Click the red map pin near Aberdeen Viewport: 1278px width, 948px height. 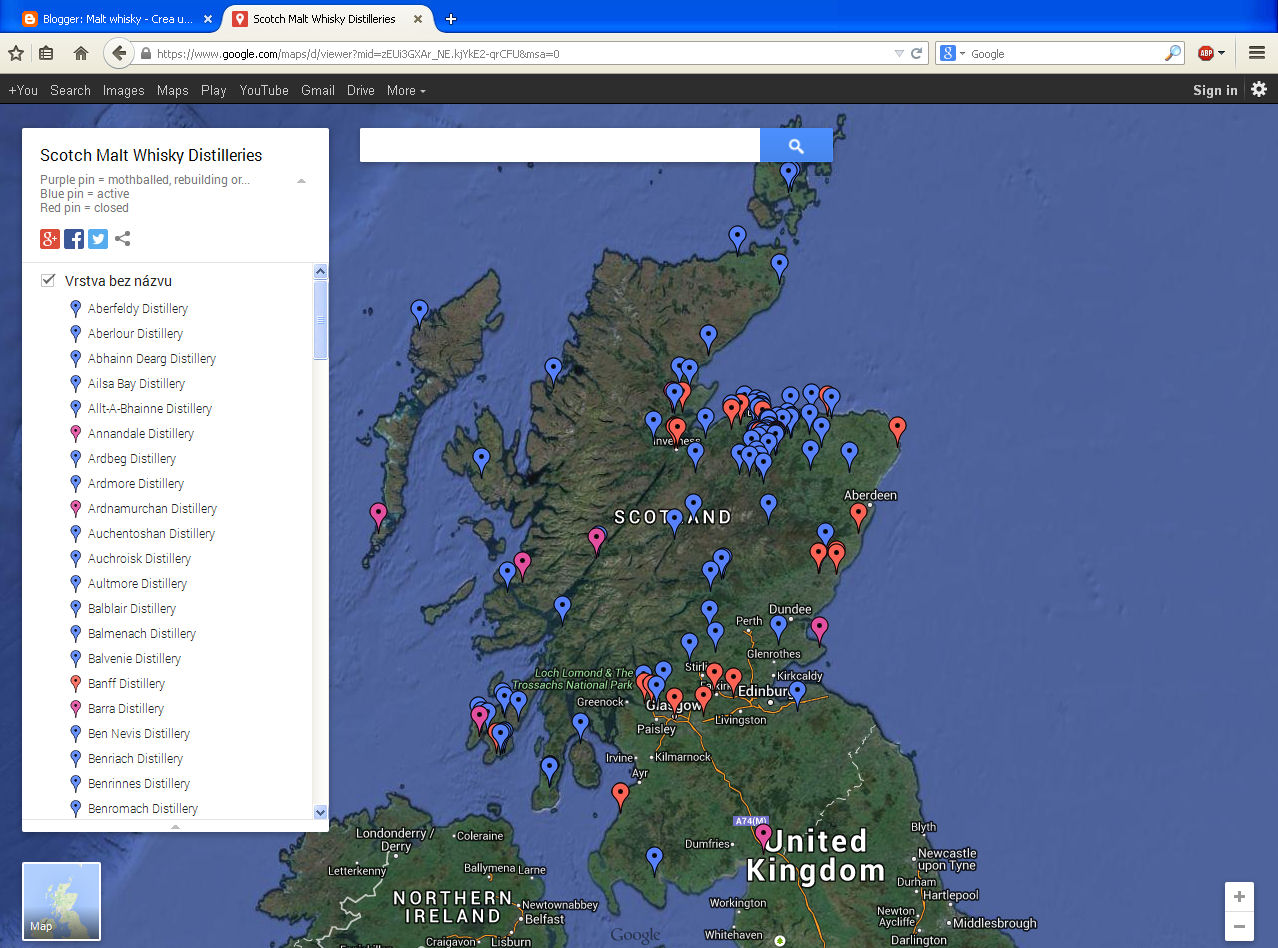click(x=858, y=515)
